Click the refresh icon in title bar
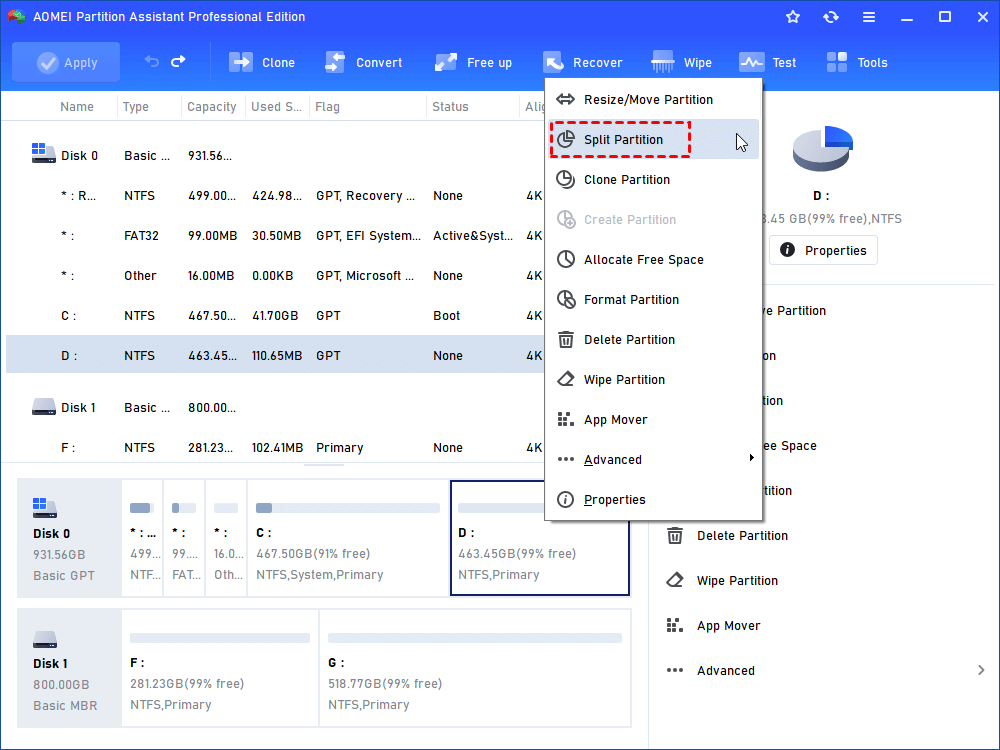 coord(830,17)
